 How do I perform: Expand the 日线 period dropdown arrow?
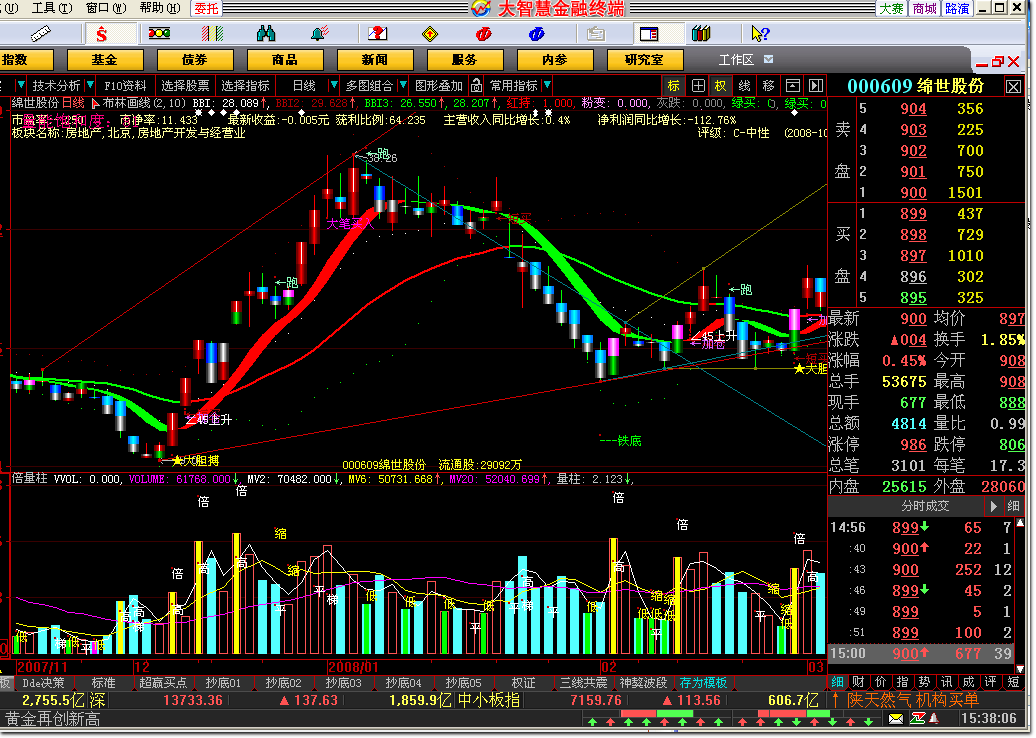(x=334, y=85)
